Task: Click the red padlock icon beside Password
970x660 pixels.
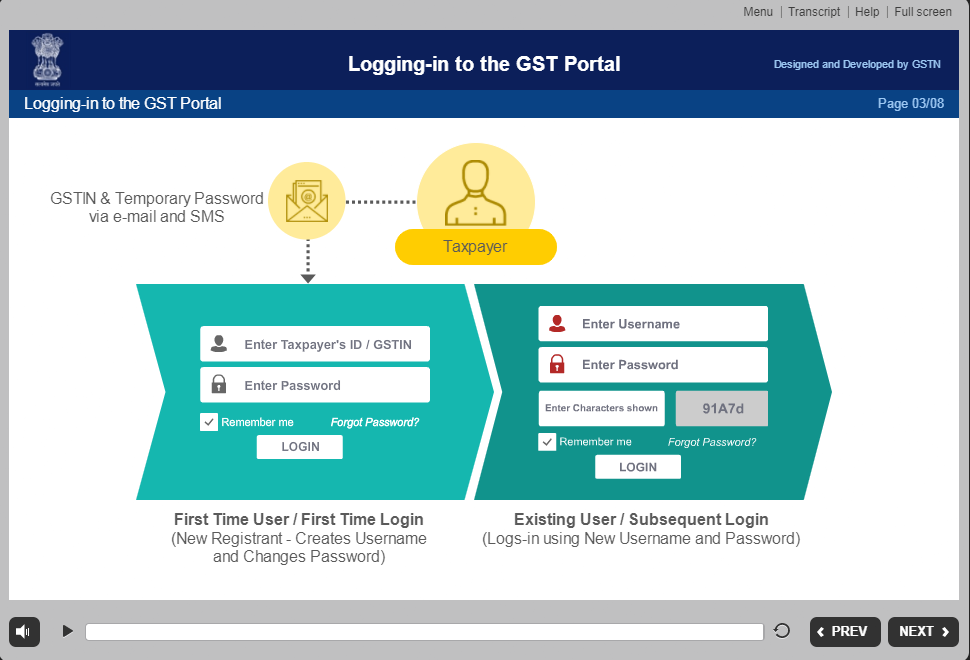Action: (x=557, y=364)
